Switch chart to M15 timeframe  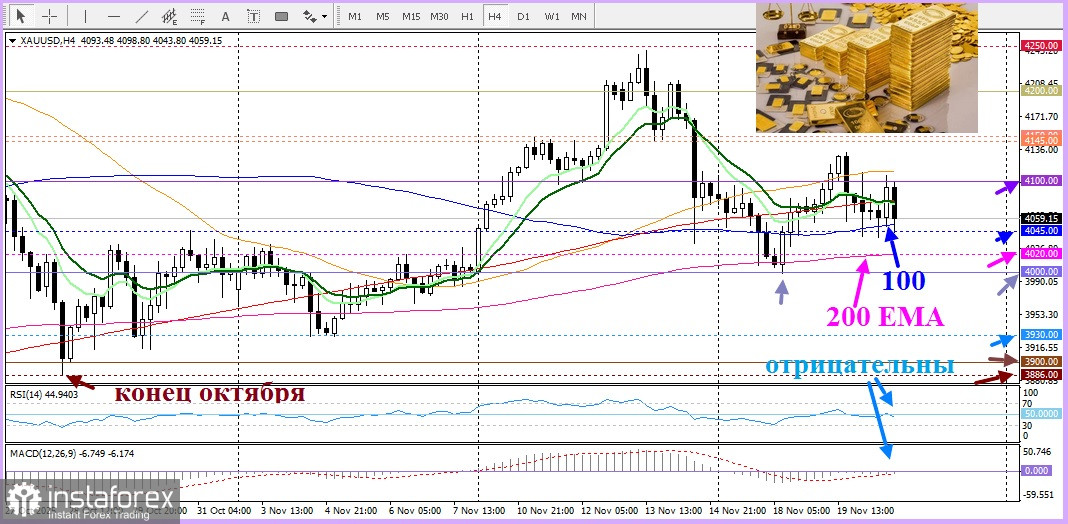[411, 16]
